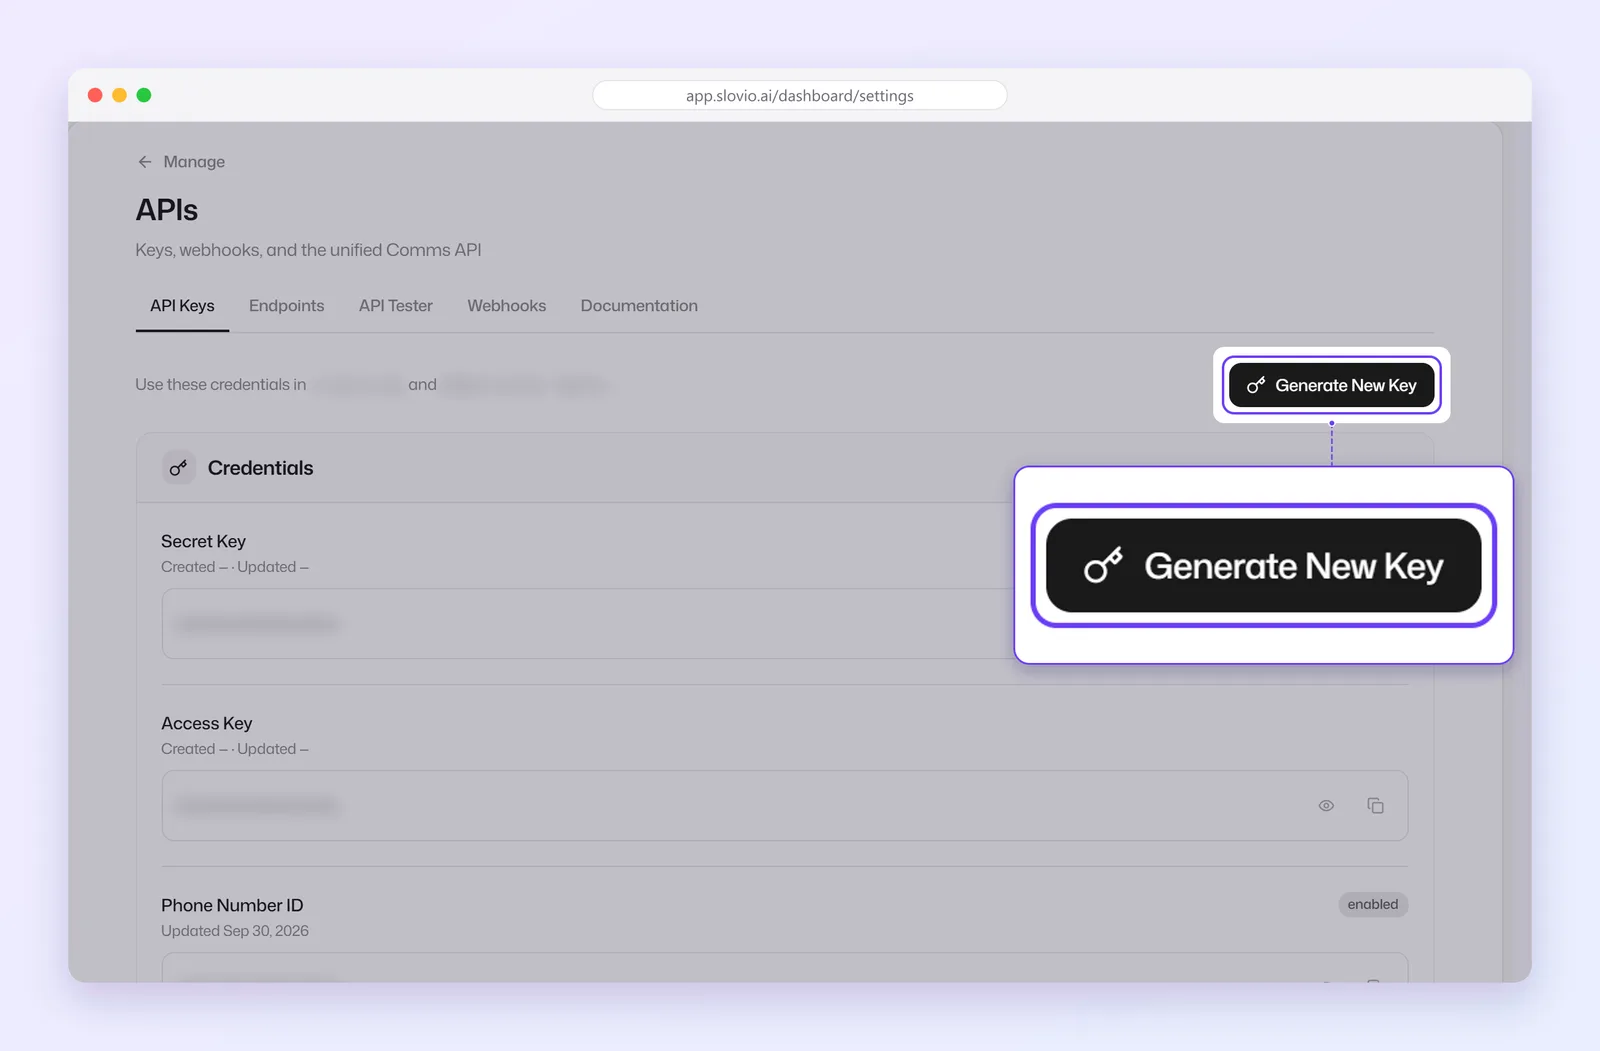Screen dimensions: 1600x1051
Task: Click 'Keys, webhooks, and the unified Comms API' subtitle
Action: [308, 250]
